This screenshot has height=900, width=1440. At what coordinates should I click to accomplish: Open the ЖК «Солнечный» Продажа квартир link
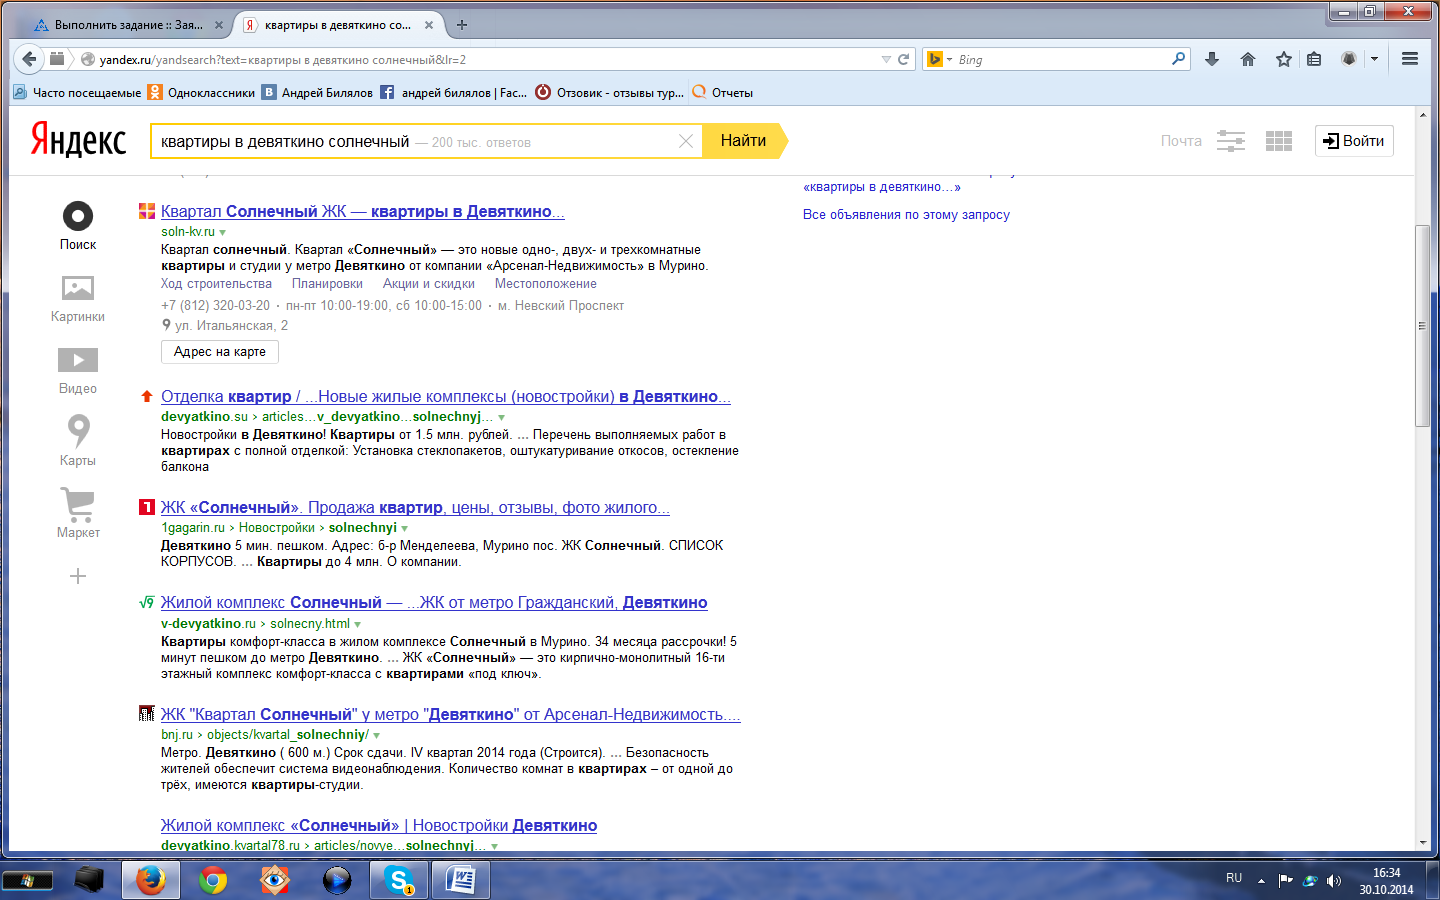[415, 508]
